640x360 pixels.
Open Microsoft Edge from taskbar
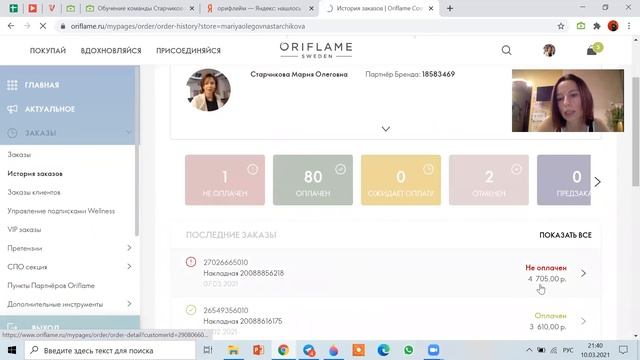[x=383, y=350]
